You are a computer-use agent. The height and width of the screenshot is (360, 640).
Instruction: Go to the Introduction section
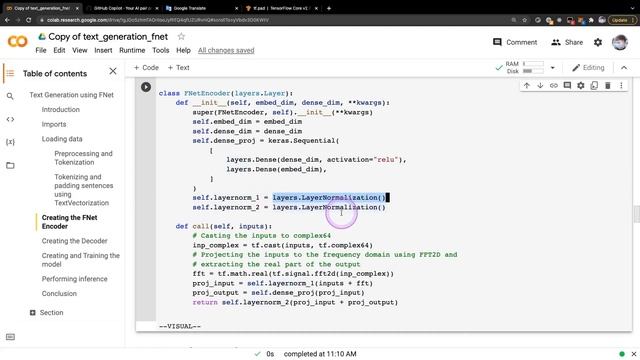(x=60, y=109)
